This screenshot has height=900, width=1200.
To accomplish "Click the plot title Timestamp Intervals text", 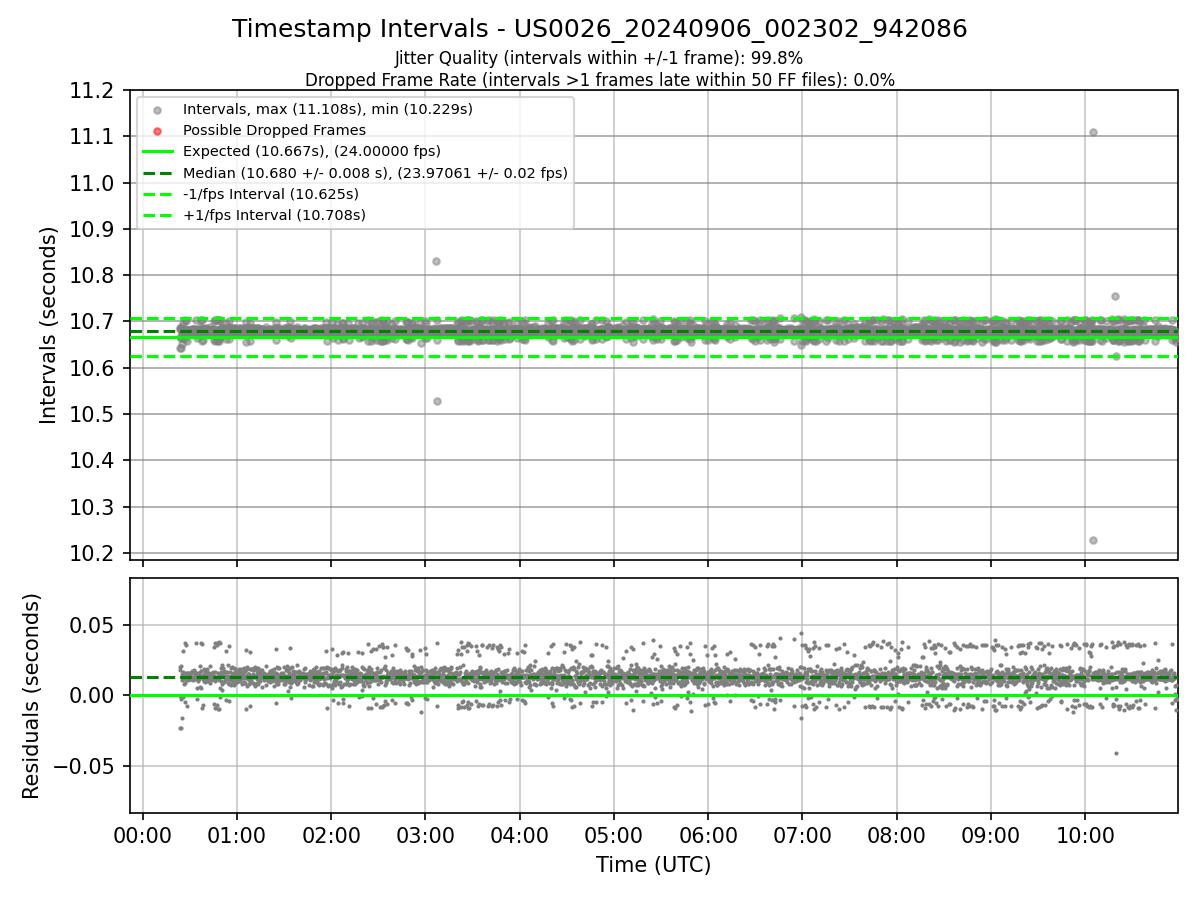I will click(x=600, y=29).
